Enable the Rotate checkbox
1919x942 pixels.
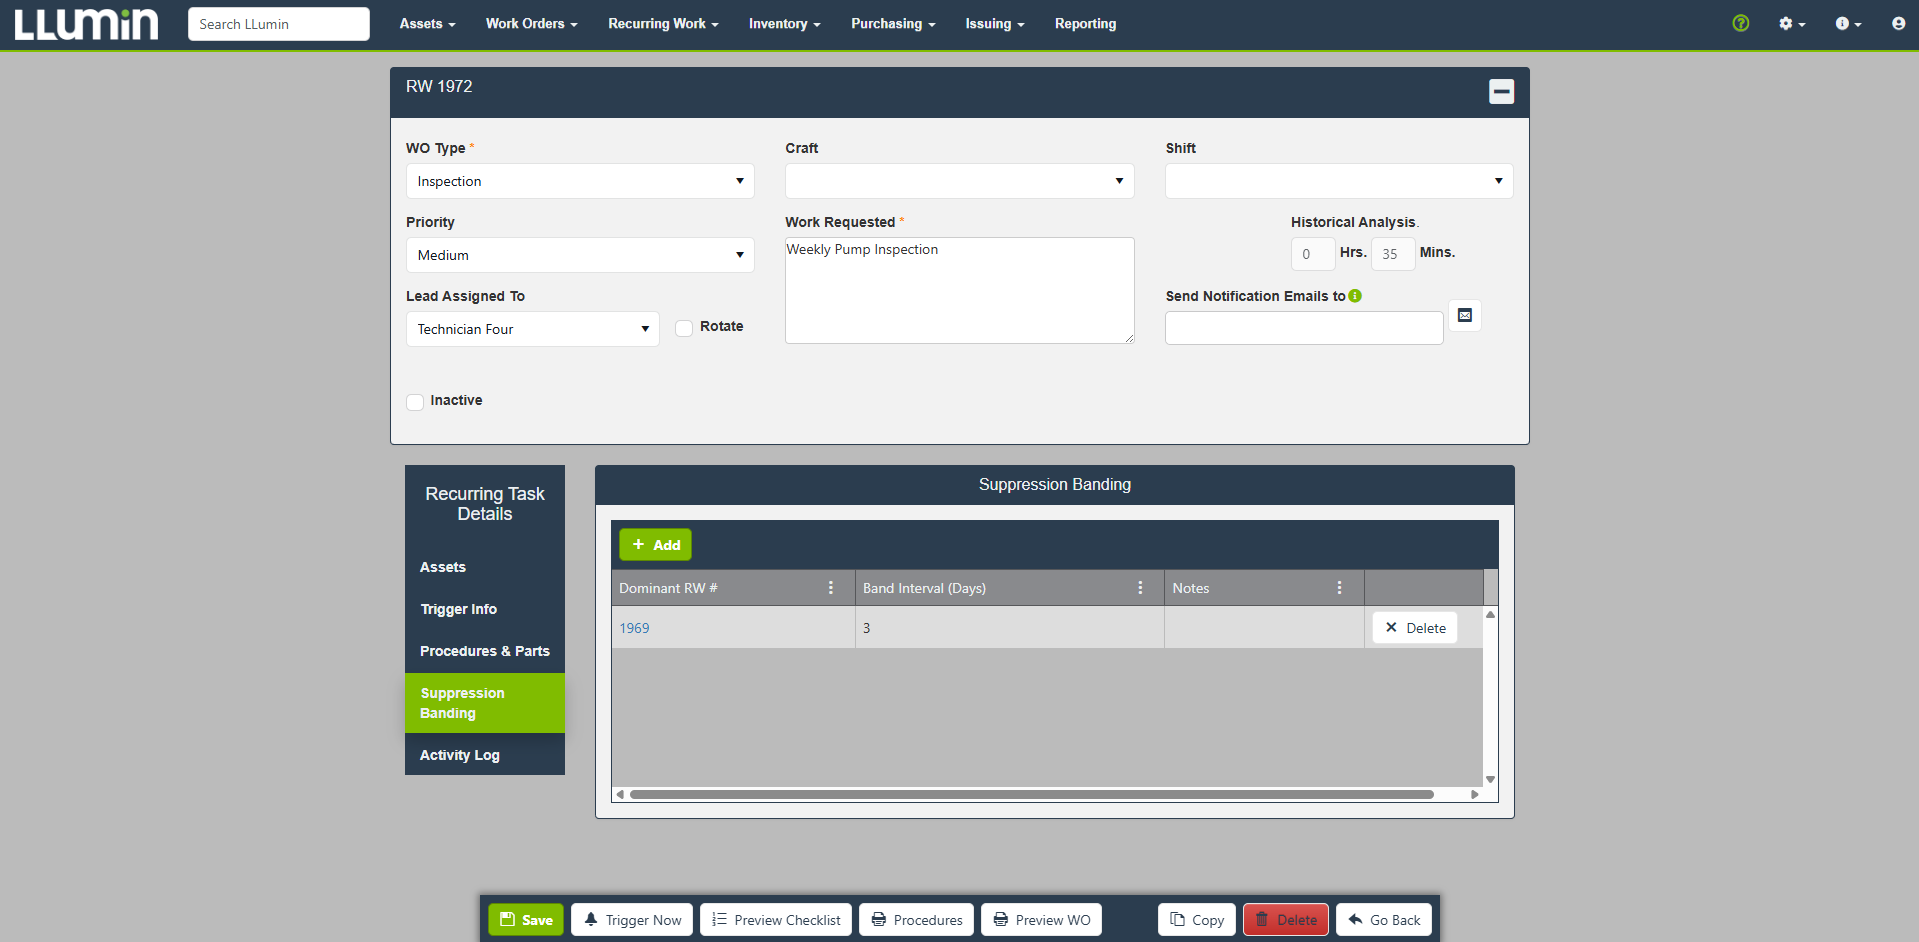(684, 328)
